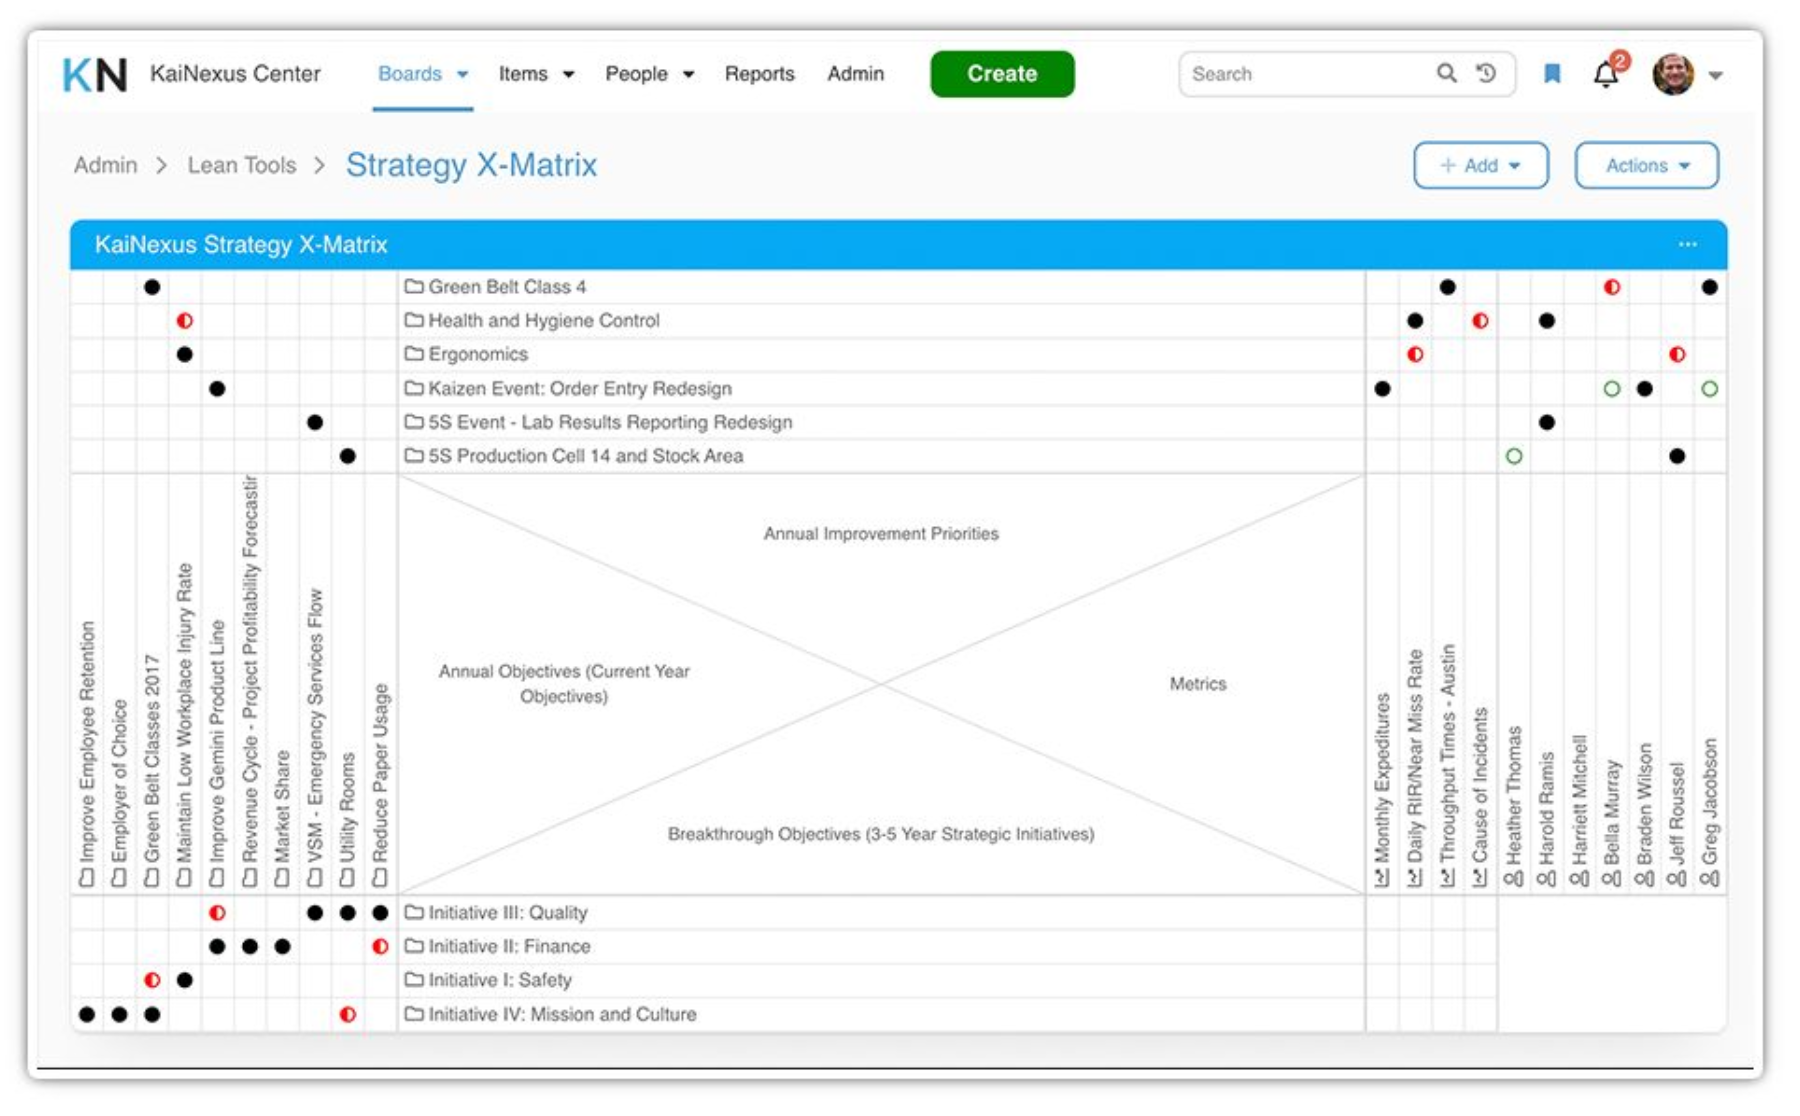
Task: Open the People menu
Action: click(x=640, y=73)
